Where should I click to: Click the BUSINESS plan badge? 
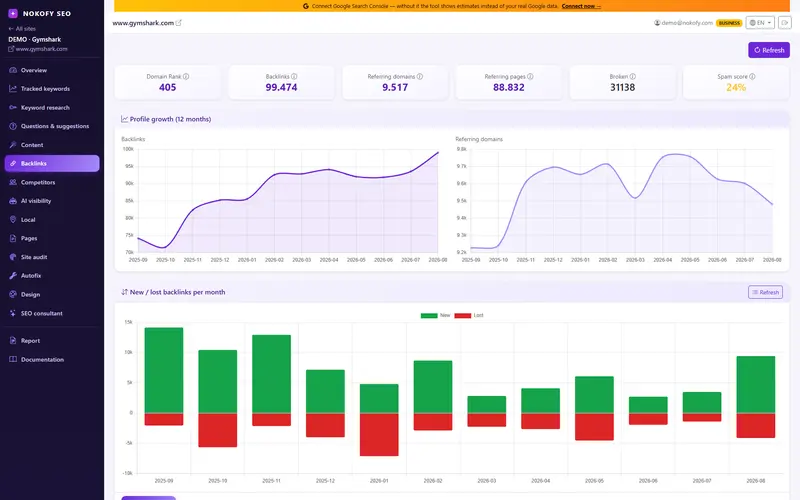click(x=729, y=23)
